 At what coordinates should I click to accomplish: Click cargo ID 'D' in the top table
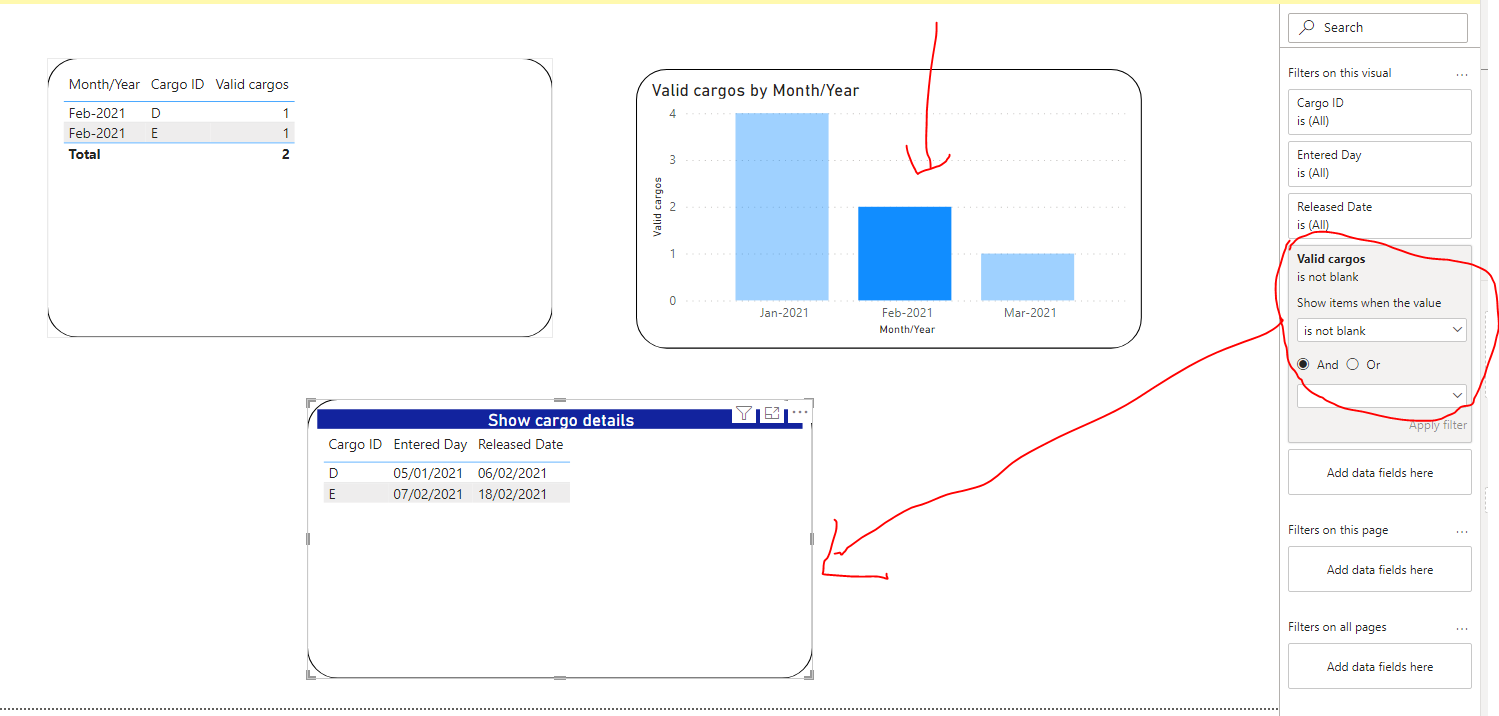pyautogui.click(x=155, y=113)
